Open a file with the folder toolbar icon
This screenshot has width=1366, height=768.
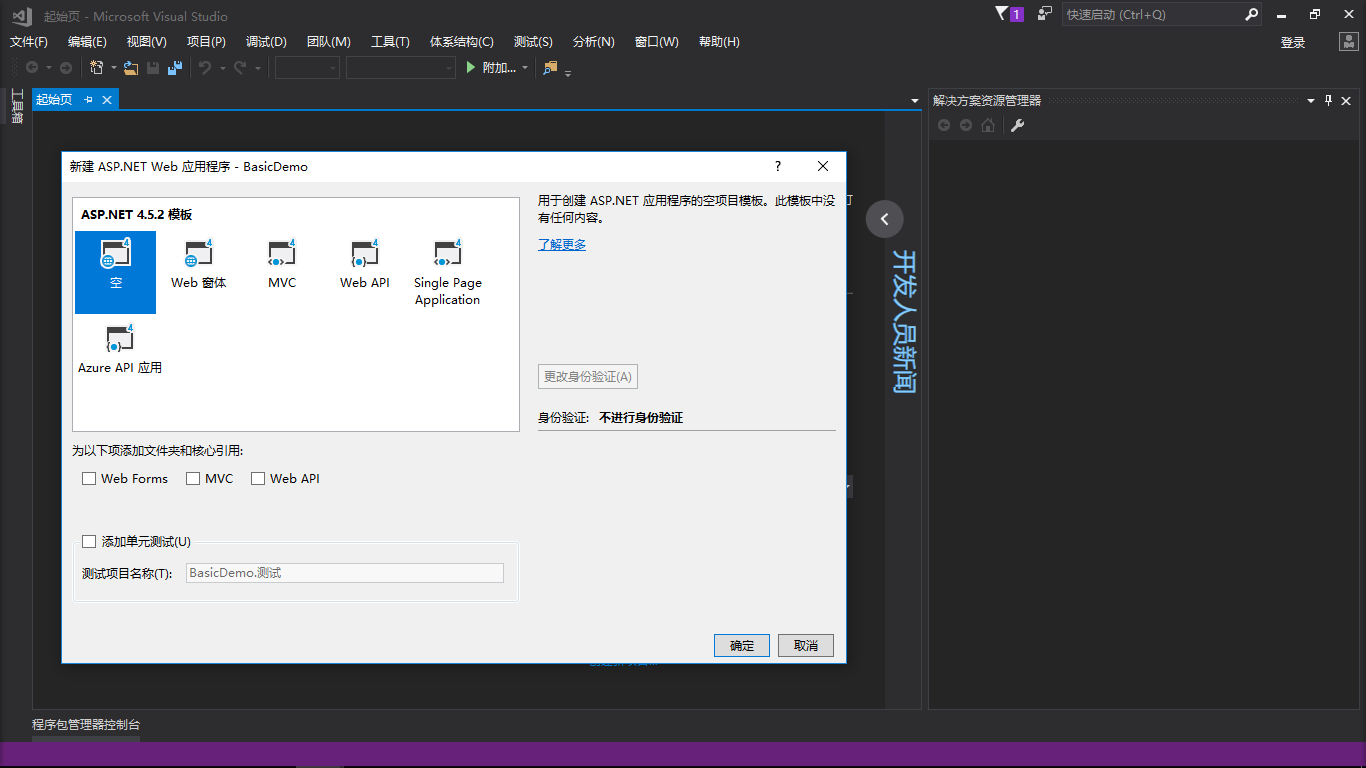tap(131, 68)
